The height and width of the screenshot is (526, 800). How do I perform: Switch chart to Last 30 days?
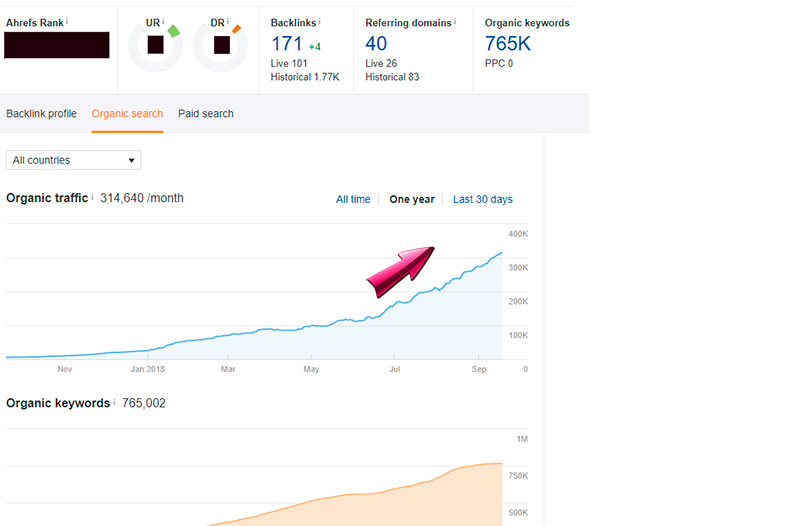pos(482,199)
